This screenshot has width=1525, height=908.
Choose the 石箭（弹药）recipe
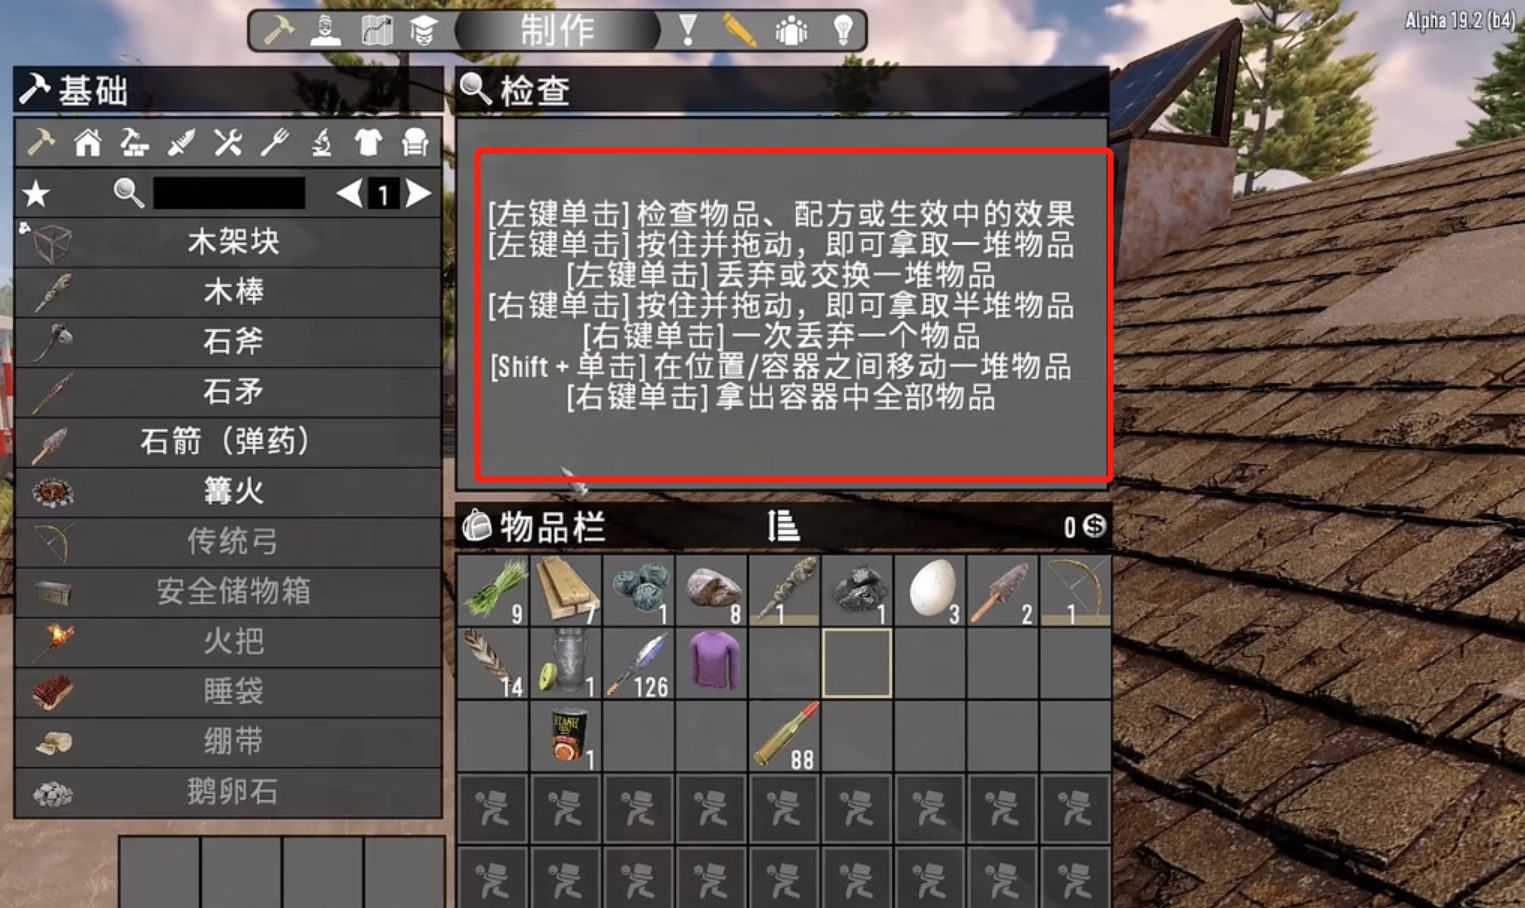[x=228, y=442]
